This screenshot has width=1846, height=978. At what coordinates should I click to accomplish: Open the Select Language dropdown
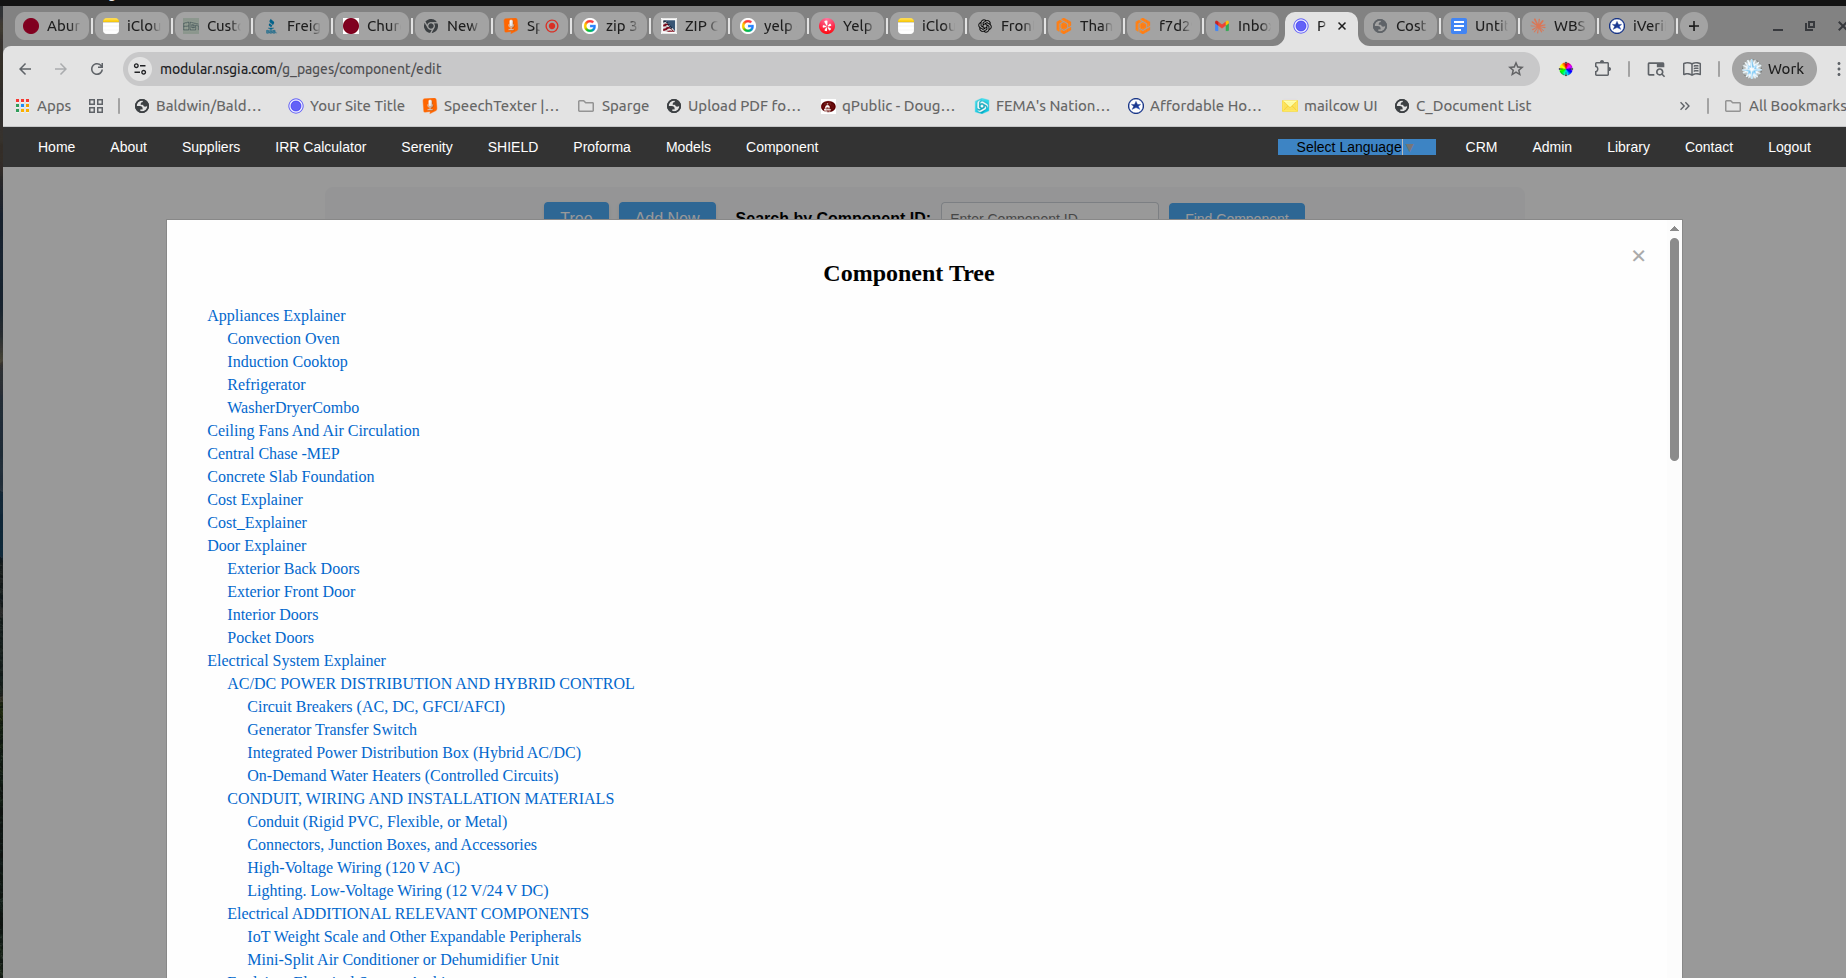(x=1356, y=147)
